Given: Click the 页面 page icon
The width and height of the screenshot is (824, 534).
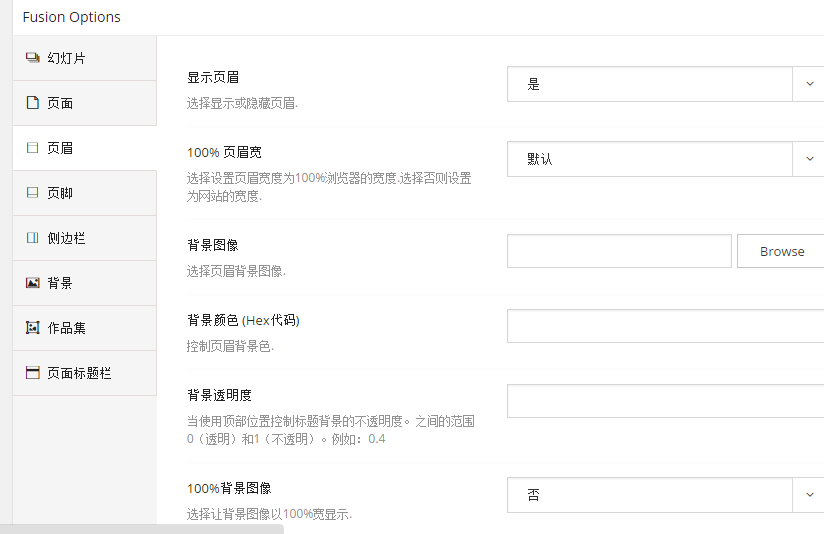Looking at the screenshot, I should click(32, 103).
